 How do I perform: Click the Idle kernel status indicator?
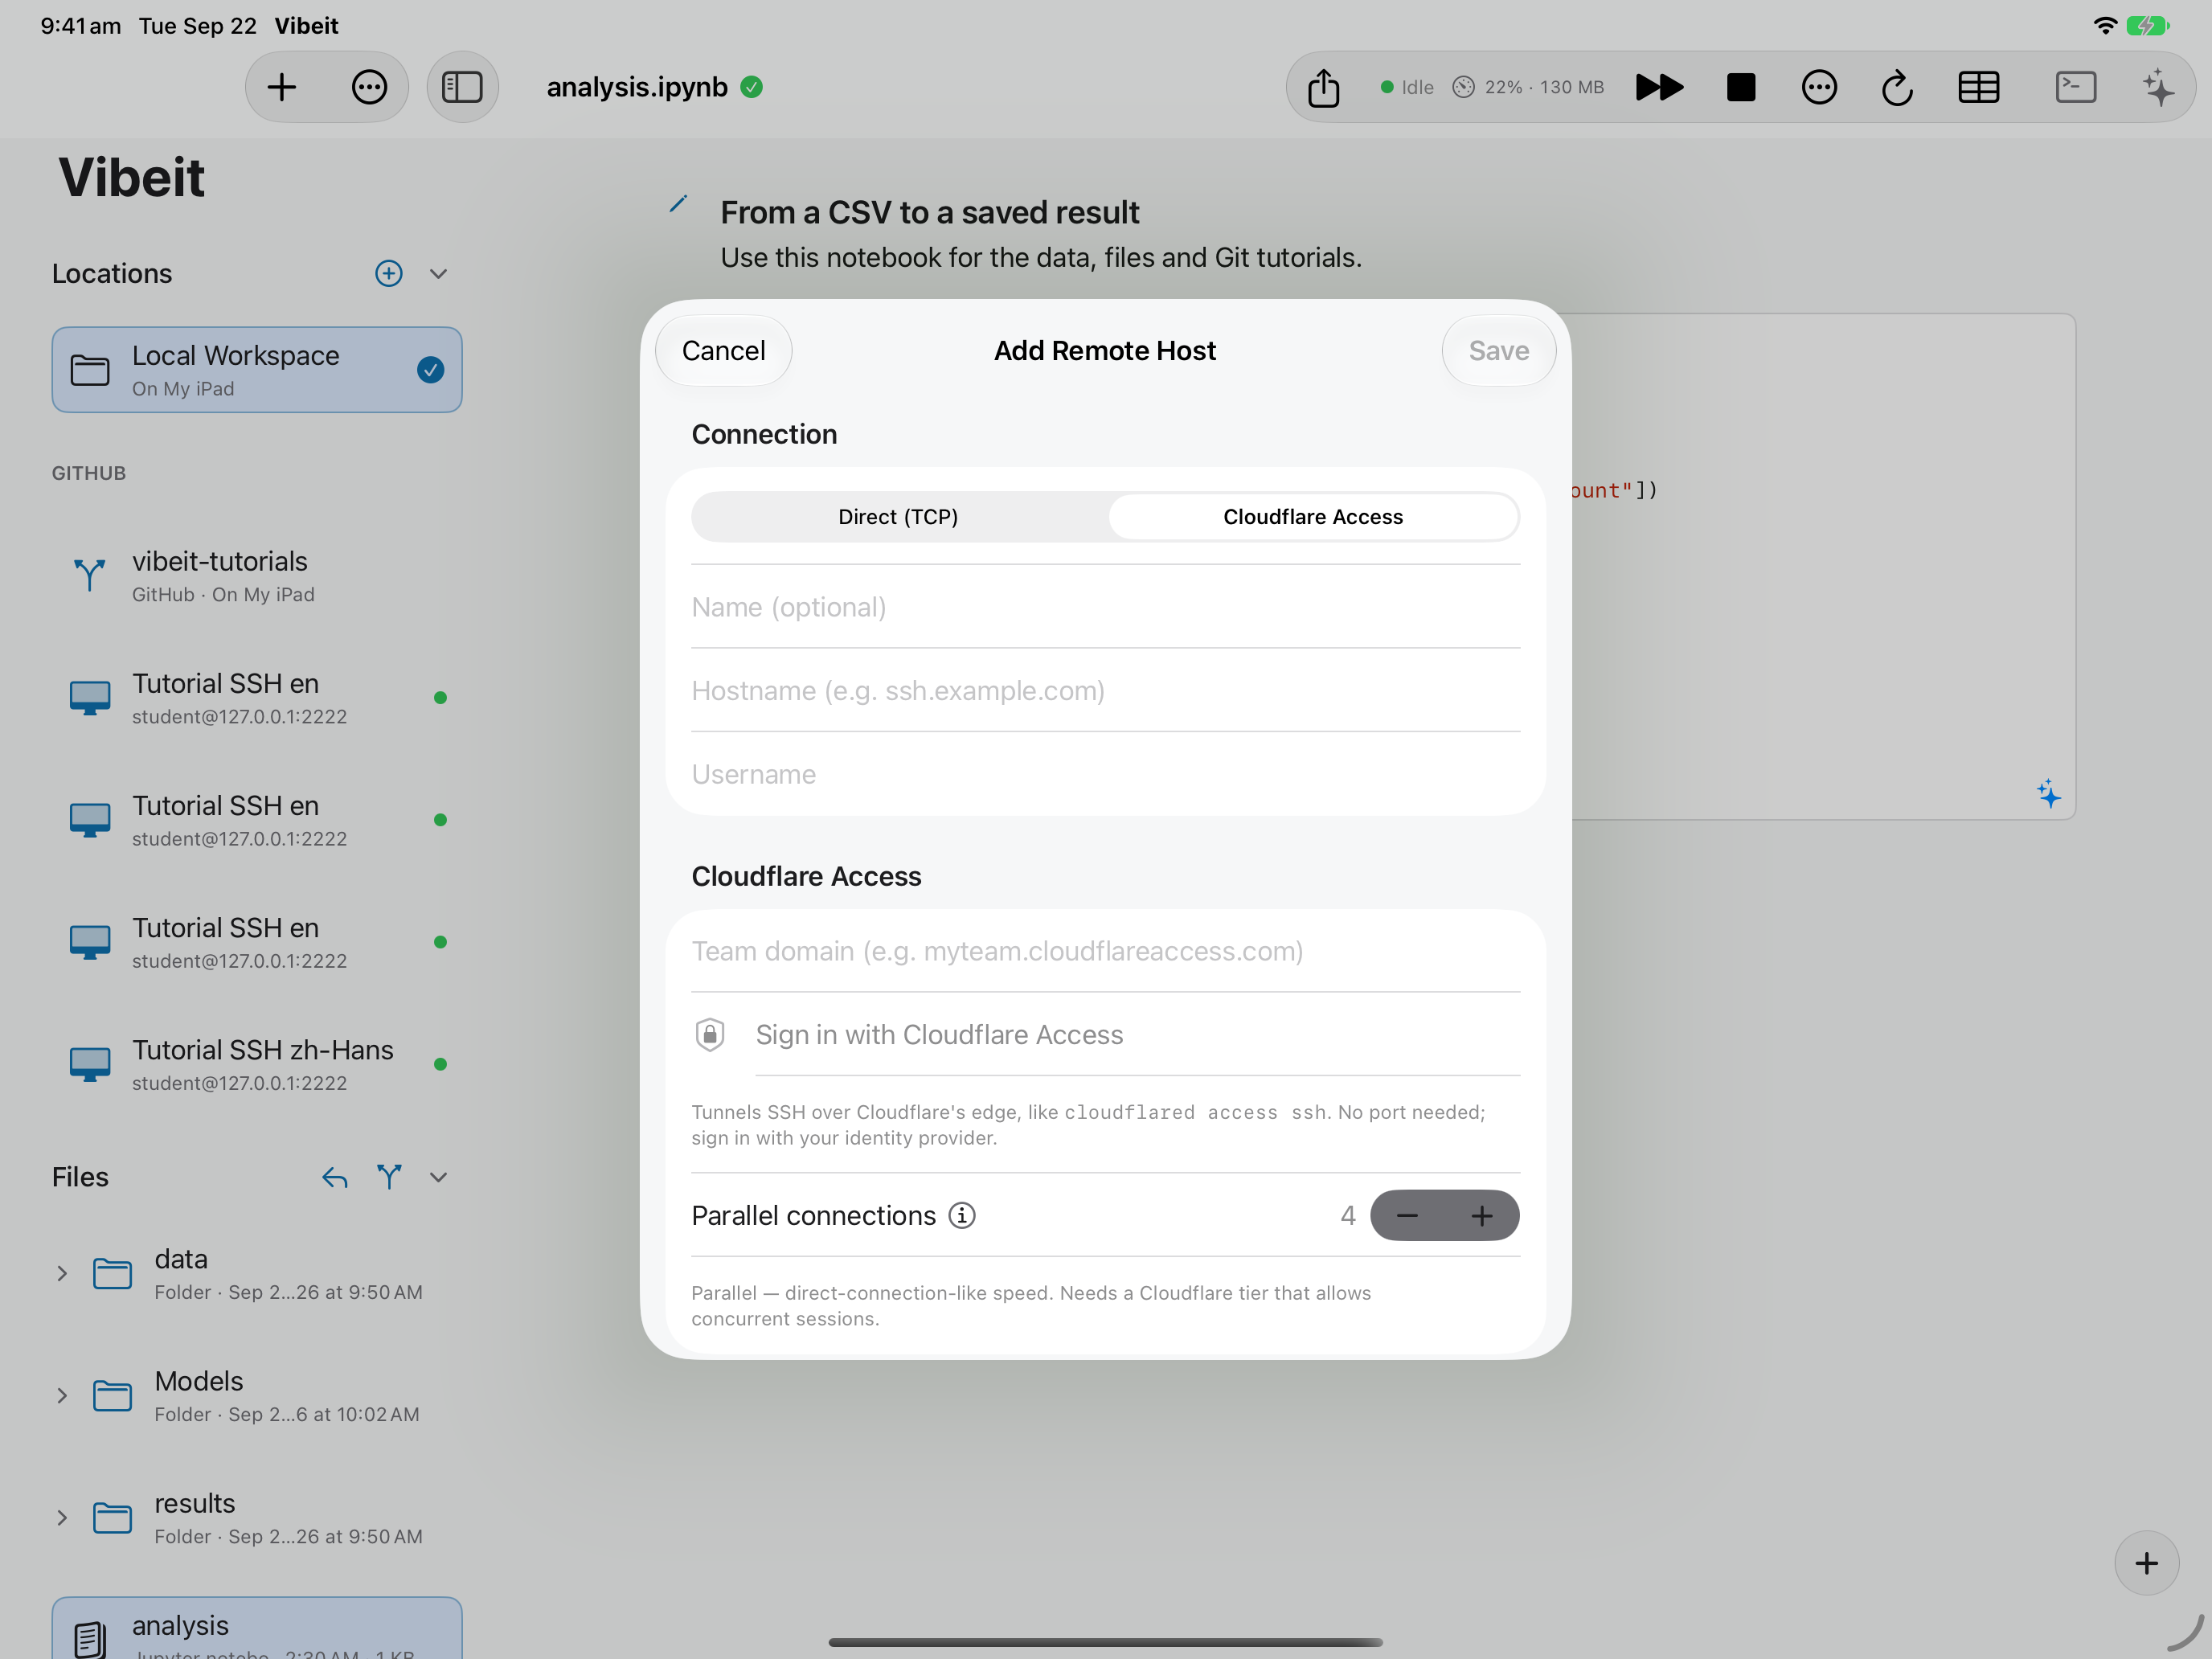pyautogui.click(x=1406, y=87)
